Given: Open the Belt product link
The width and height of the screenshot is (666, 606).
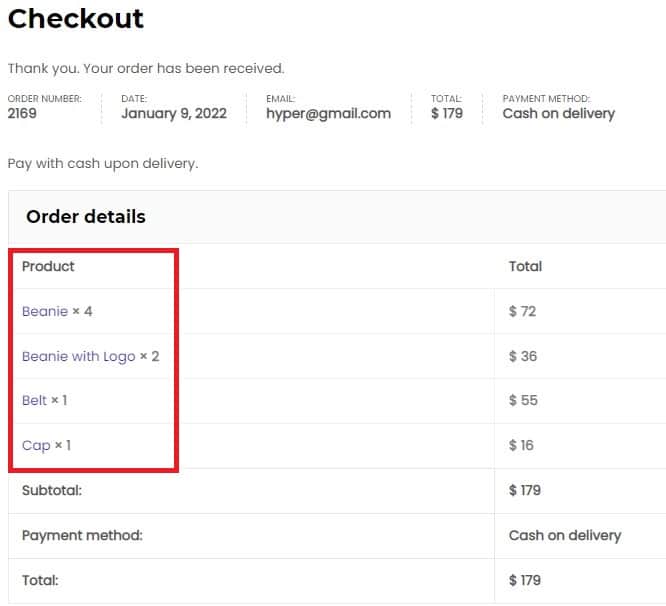Looking at the screenshot, I should [34, 400].
